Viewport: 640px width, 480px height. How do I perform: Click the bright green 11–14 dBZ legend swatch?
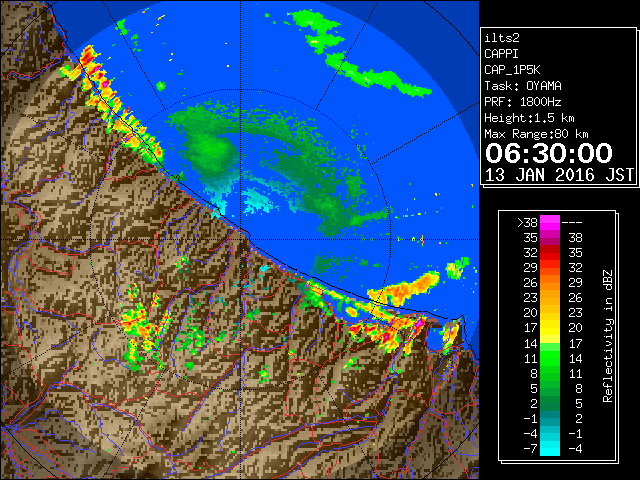[550, 358]
